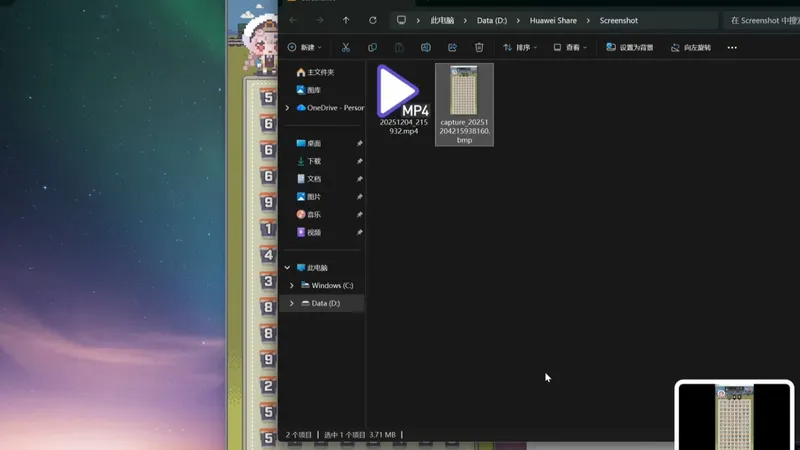This screenshot has height=450, width=800.
Task: Open OneDrive - Personal in sidebar
Action: point(330,108)
